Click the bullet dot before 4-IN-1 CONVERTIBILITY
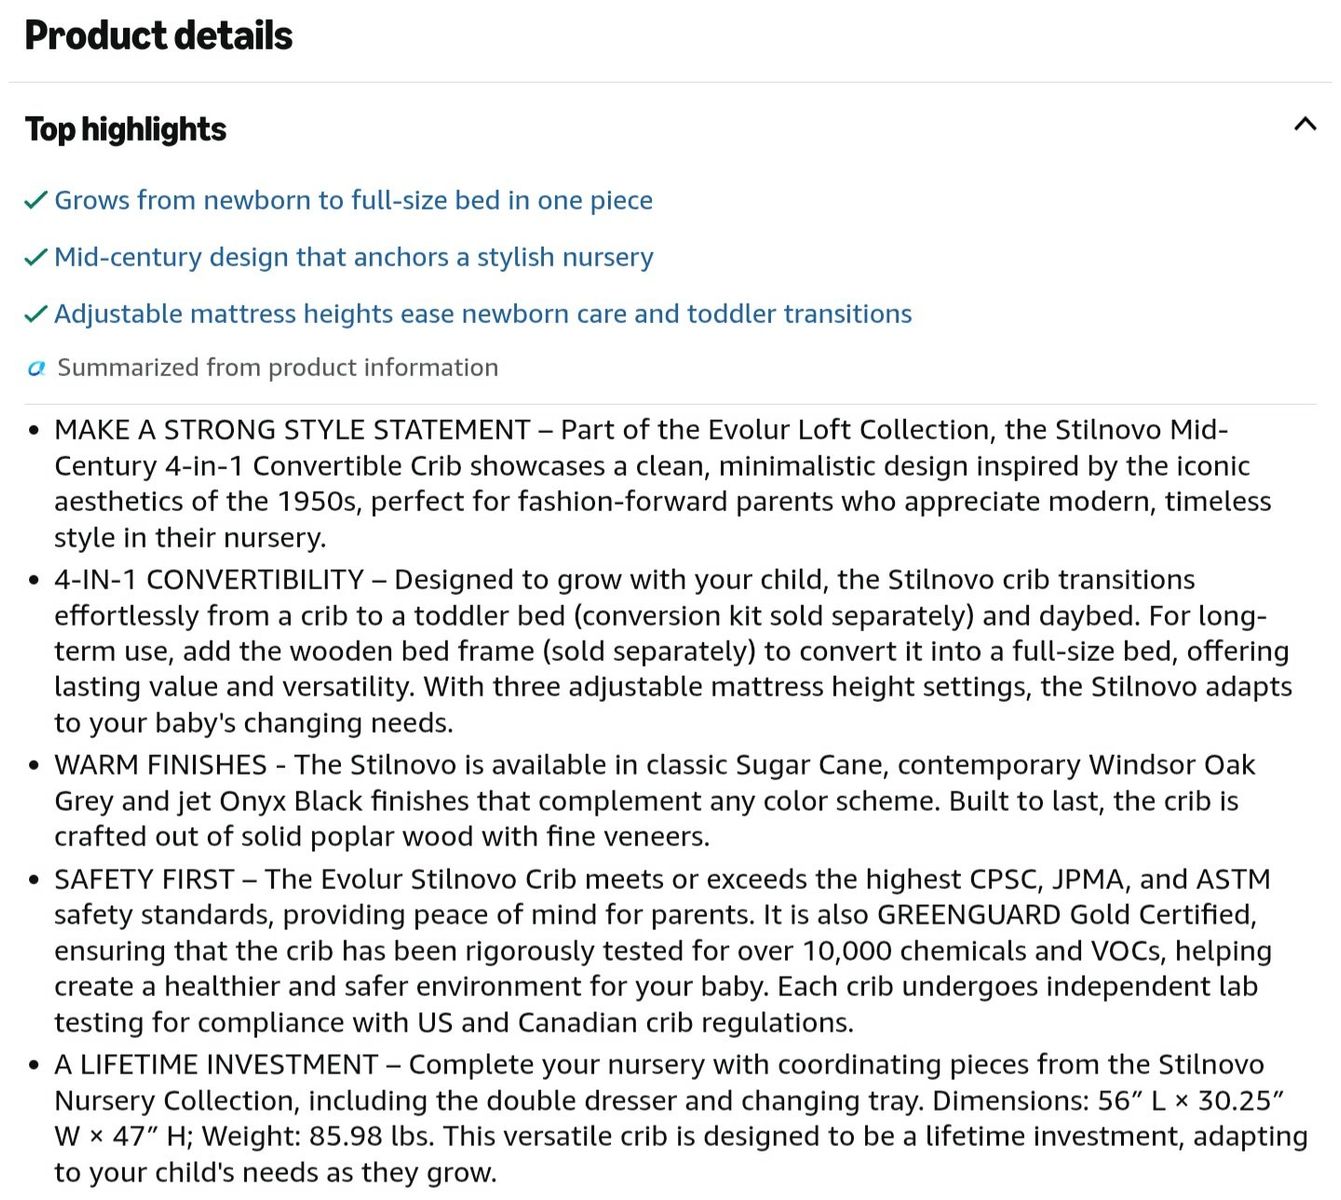Viewport: 1341px width, 1200px height. [35, 581]
